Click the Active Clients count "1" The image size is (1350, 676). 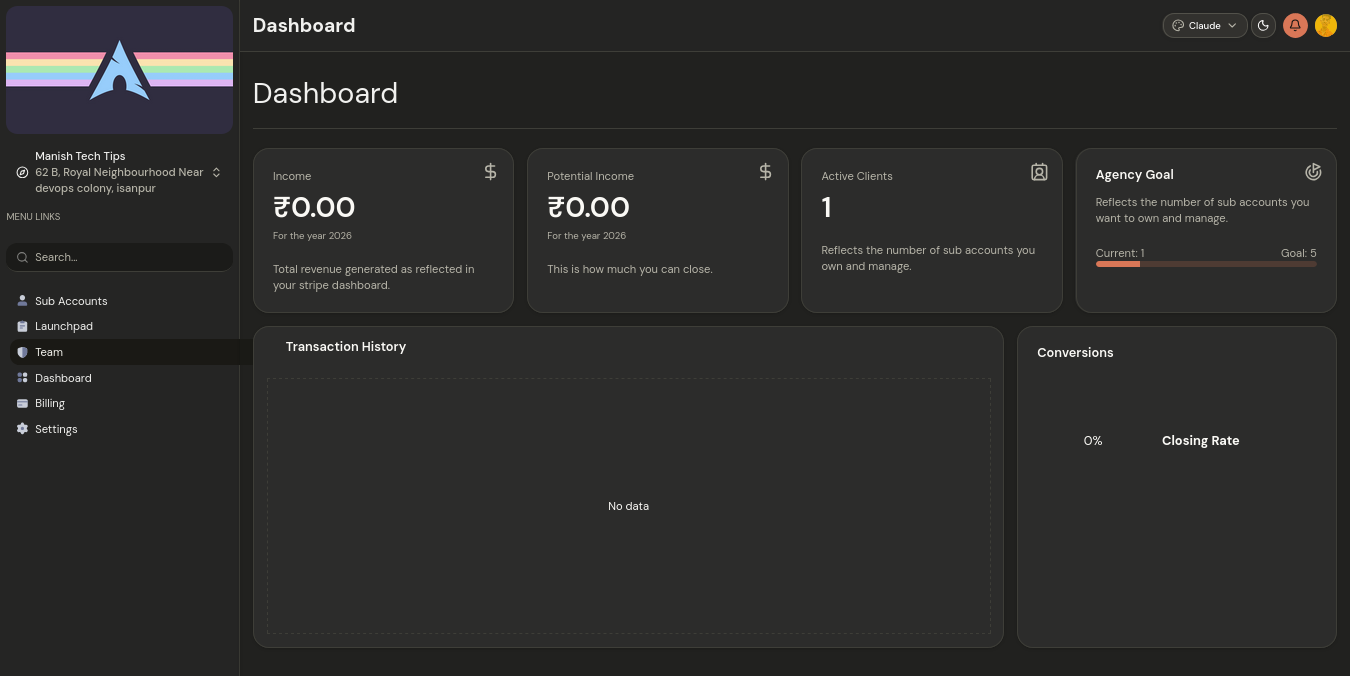pyautogui.click(x=827, y=208)
